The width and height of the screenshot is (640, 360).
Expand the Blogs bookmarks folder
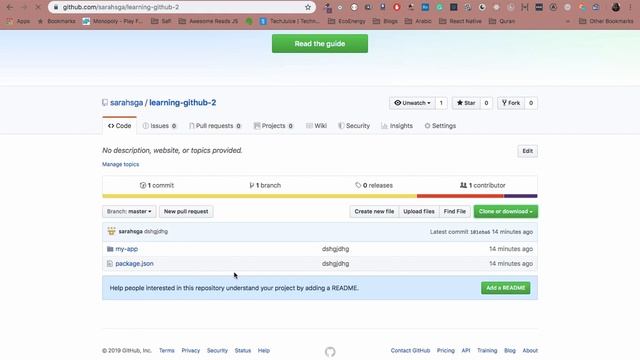[x=385, y=21]
